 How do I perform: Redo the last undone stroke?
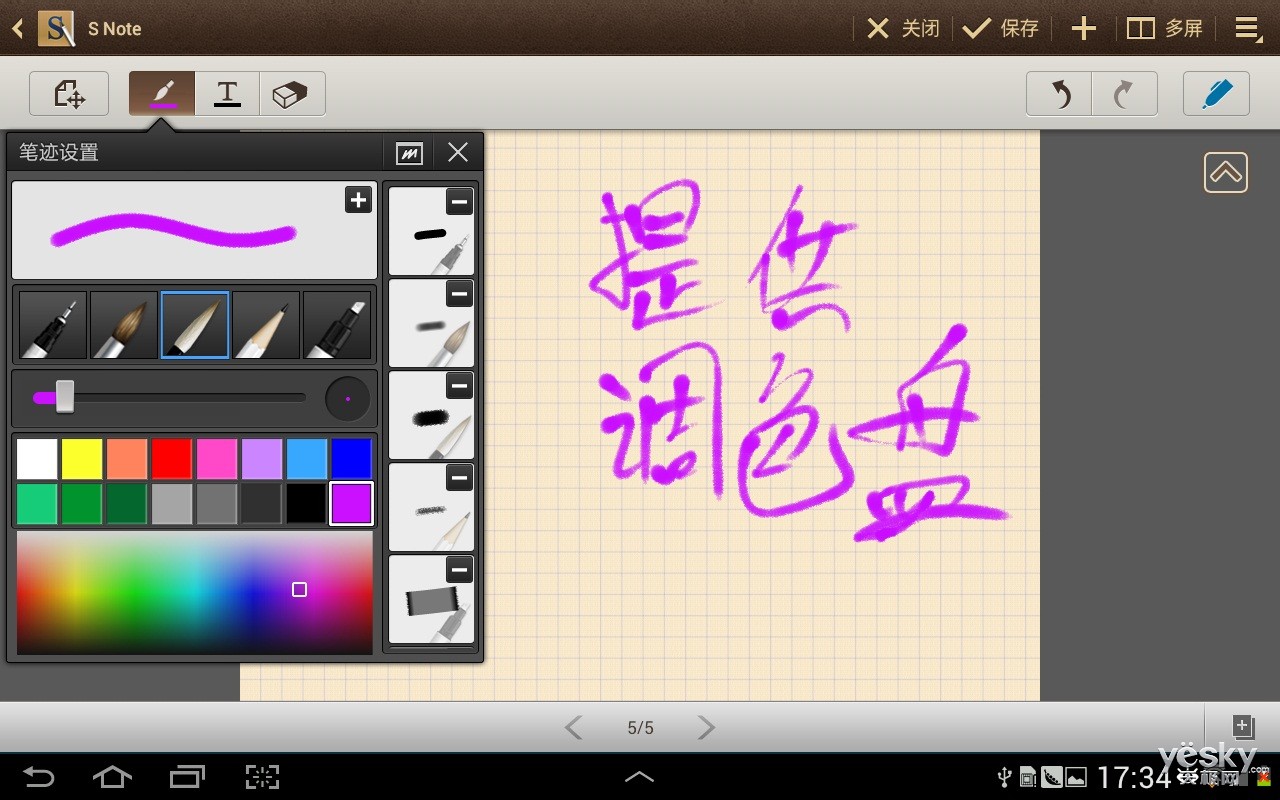click(x=1124, y=94)
